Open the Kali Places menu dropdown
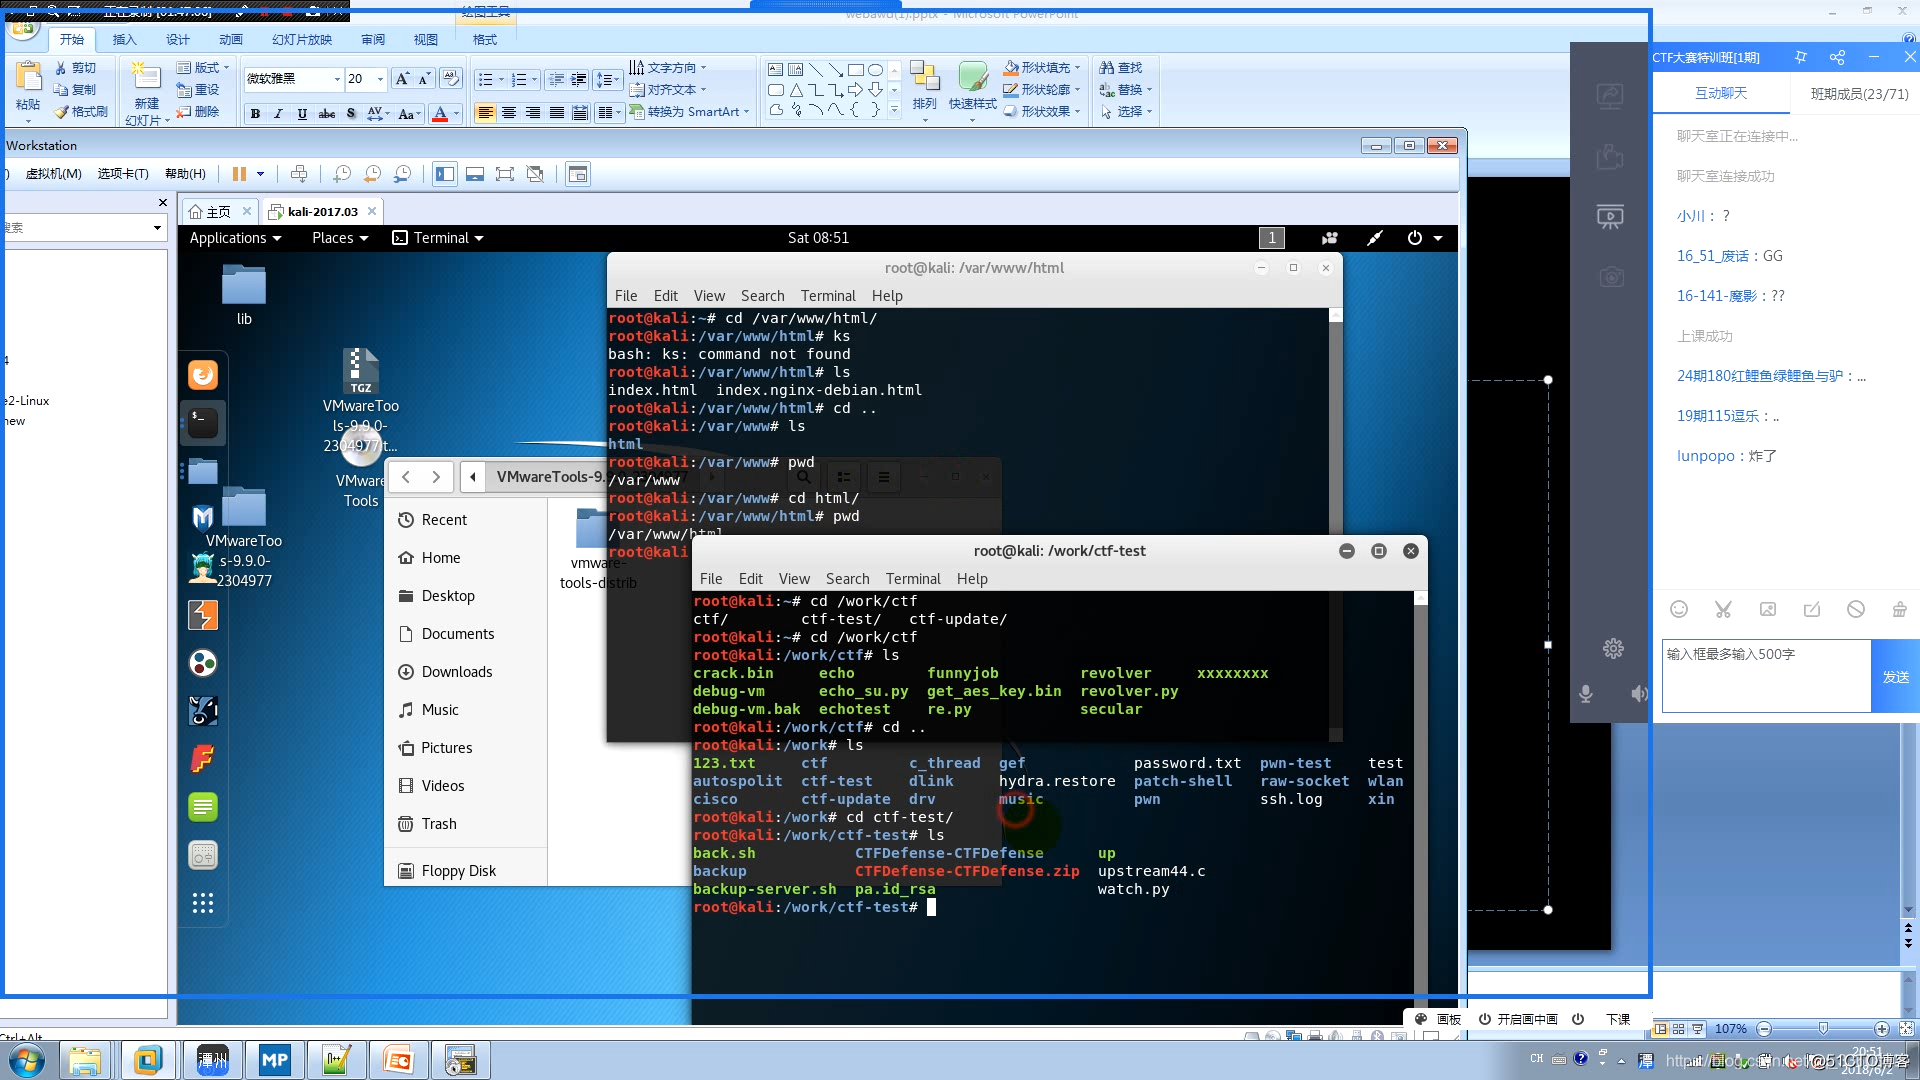This screenshot has width=1920, height=1080. [340, 238]
